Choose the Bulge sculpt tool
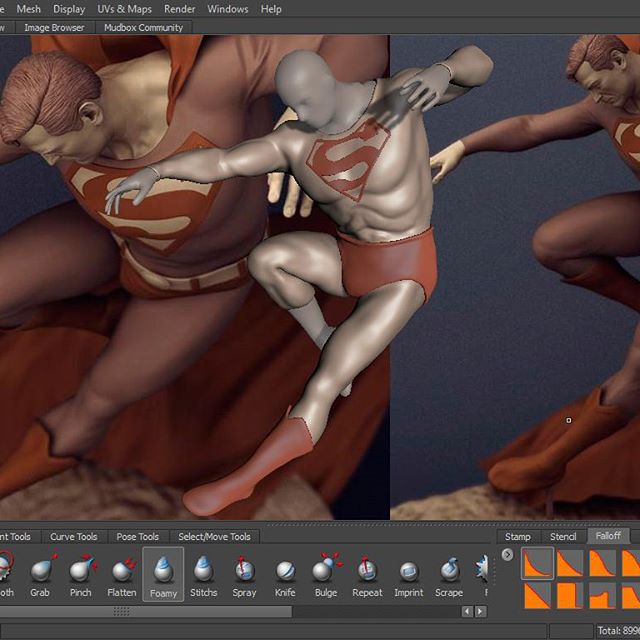This screenshot has width=640, height=640. click(326, 572)
